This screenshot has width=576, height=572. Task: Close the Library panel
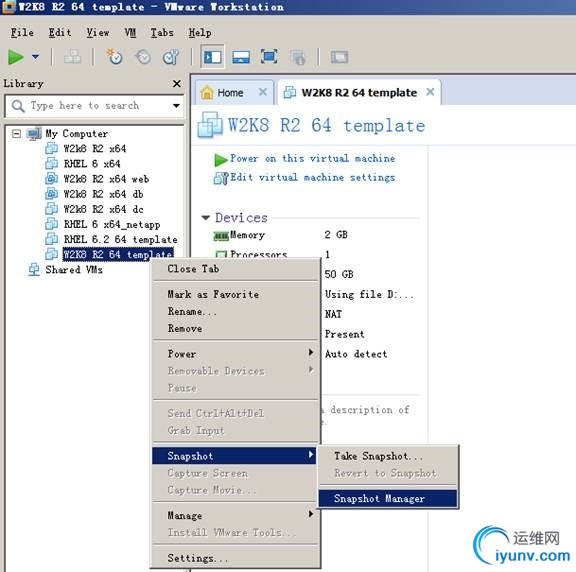point(177,84)
